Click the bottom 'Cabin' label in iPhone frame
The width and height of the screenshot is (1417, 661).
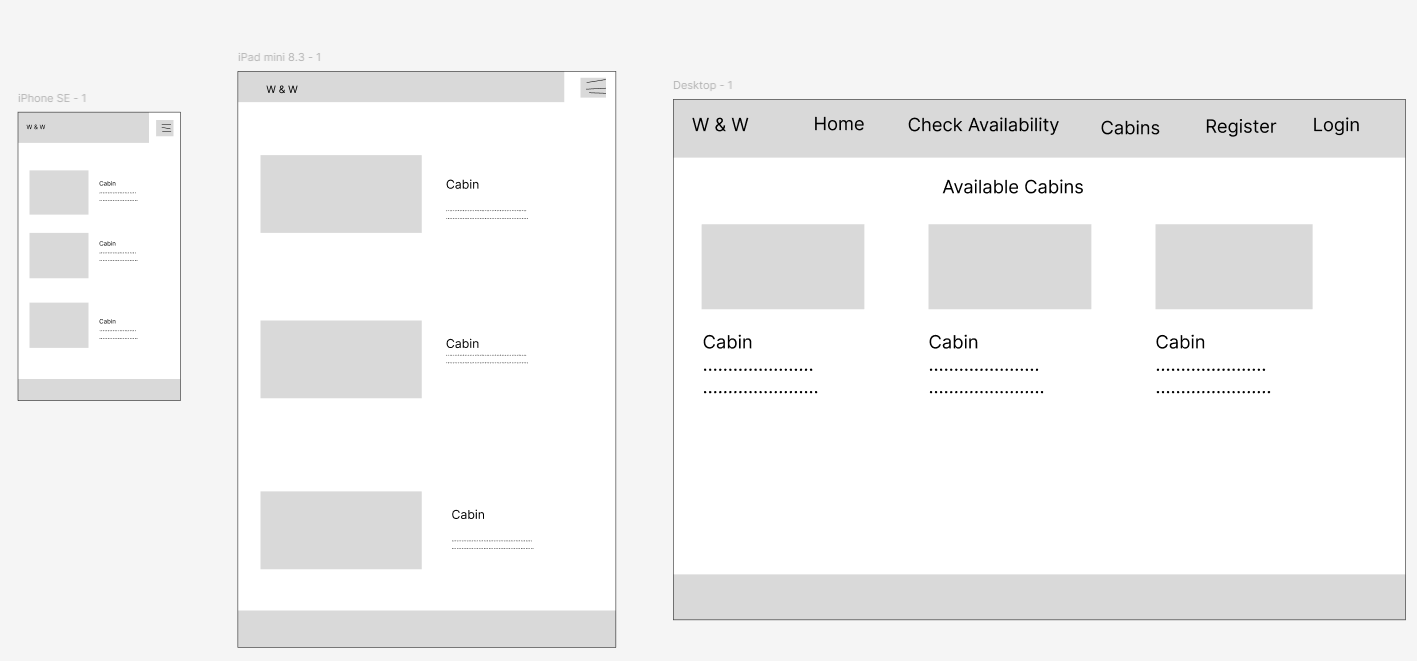point(107,322)
